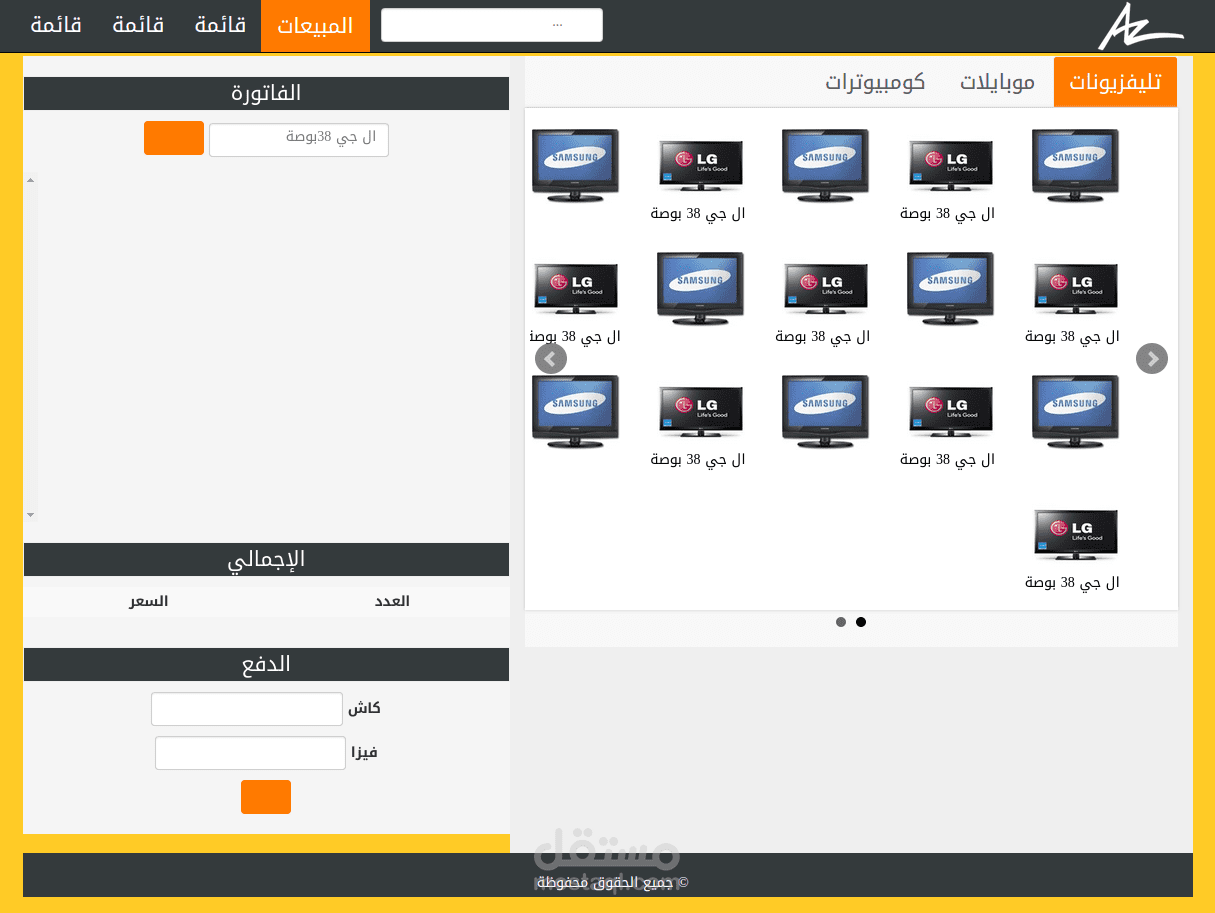1215x913 pixels.
Task: Select the LG TV labeled ال جي 38 بوصة
Action: point(700,165)
